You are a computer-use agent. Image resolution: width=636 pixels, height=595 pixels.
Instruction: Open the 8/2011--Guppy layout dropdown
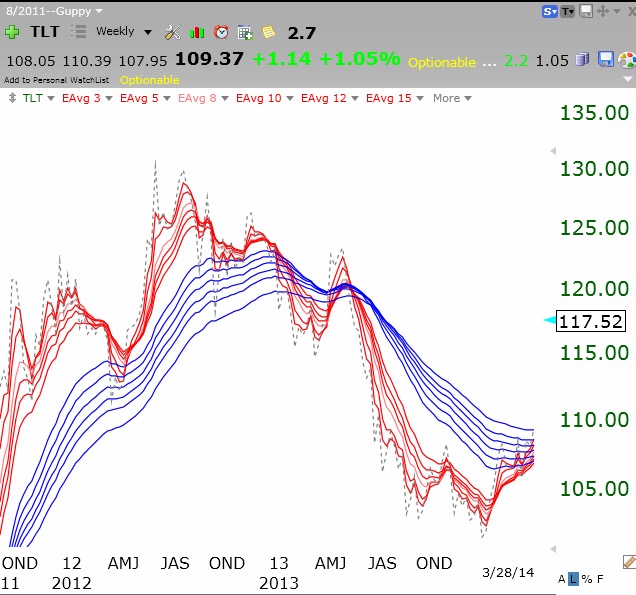(x=99, y=11)
